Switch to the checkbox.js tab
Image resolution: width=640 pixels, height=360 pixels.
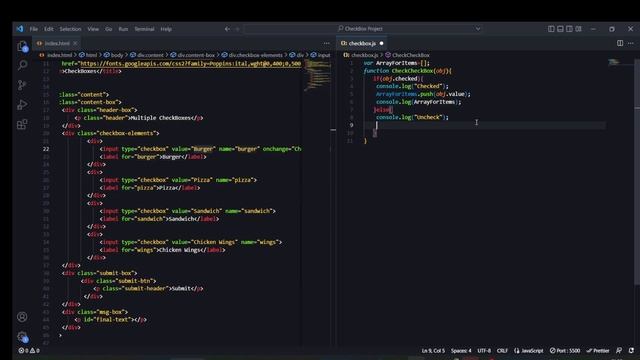click(x=362, y=43)
